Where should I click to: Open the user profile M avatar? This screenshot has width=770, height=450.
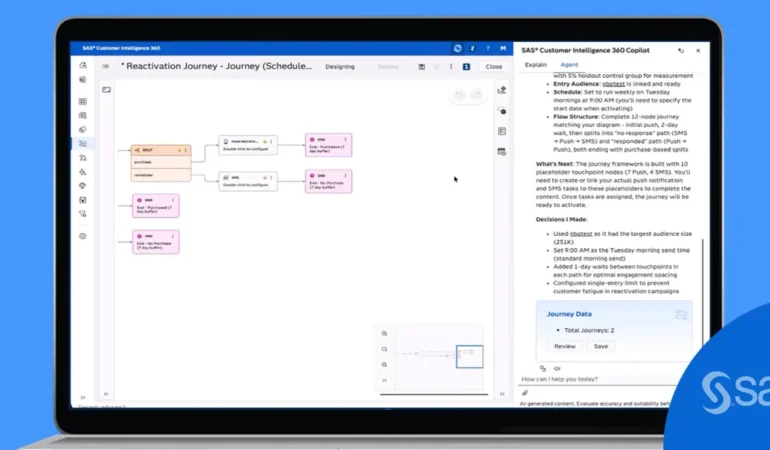click(503, 48)
